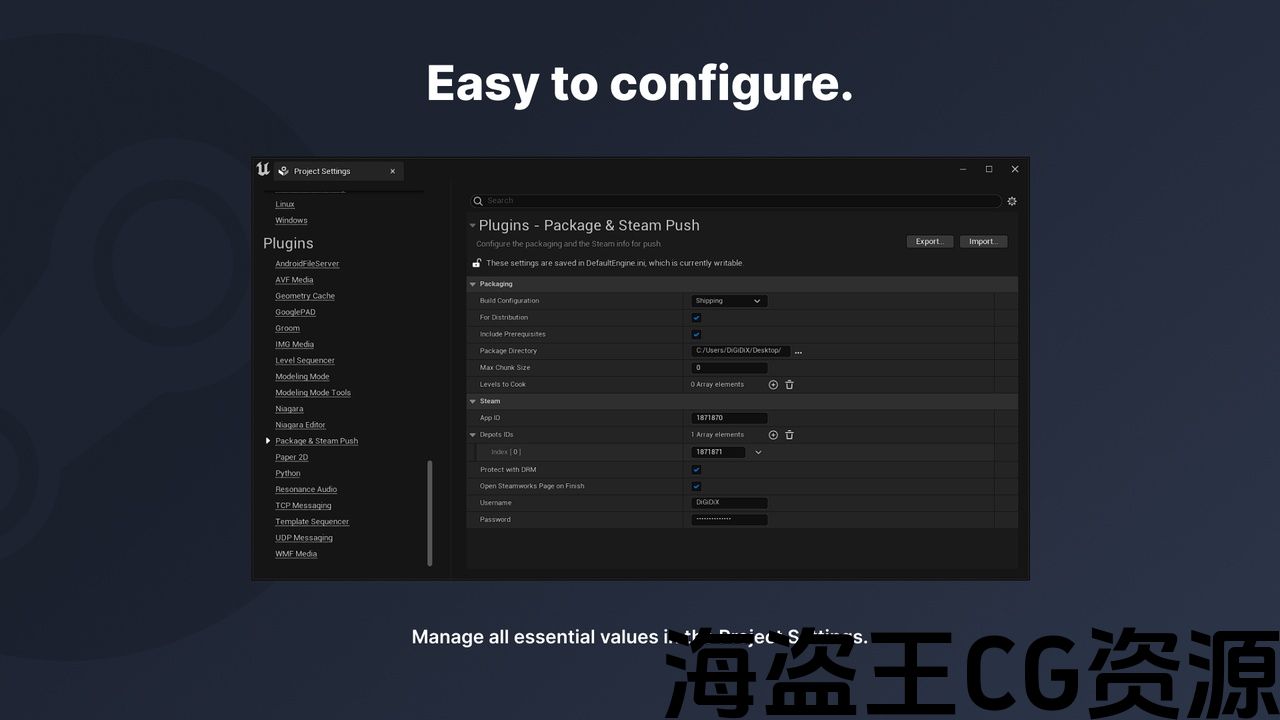Screen dimensions: 1280x720
Task: Open the Build Configuration dropdown
Action: [729, 301]
